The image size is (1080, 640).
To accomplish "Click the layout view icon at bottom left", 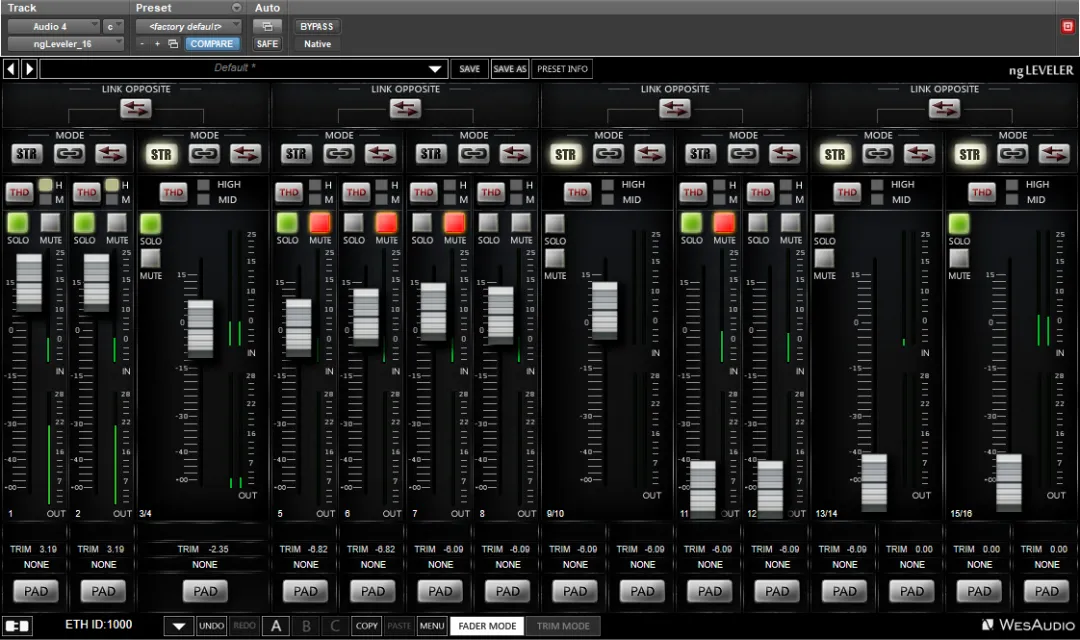I will tap(17, 626).
